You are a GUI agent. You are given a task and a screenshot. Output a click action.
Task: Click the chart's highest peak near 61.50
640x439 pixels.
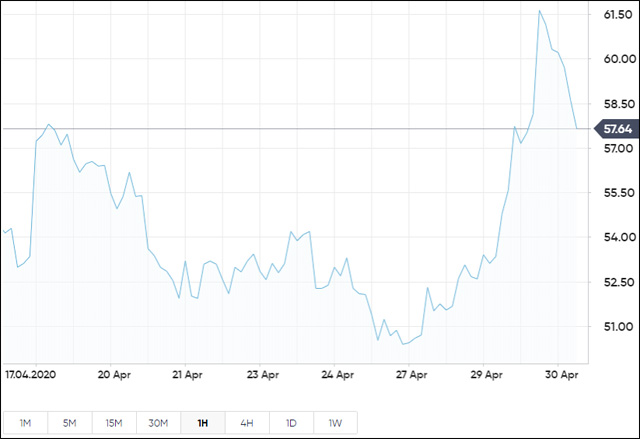pos(540,11)
